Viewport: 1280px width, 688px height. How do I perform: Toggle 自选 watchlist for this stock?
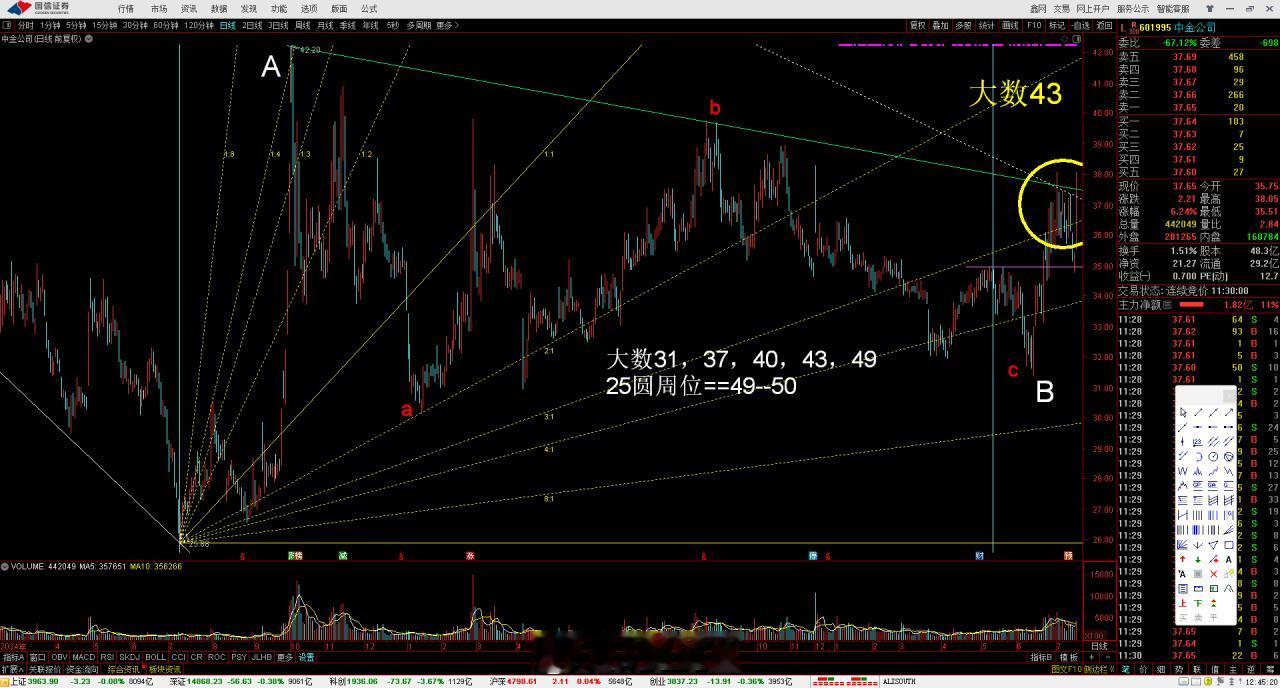pyautogui.click(x=1081, y=26)
